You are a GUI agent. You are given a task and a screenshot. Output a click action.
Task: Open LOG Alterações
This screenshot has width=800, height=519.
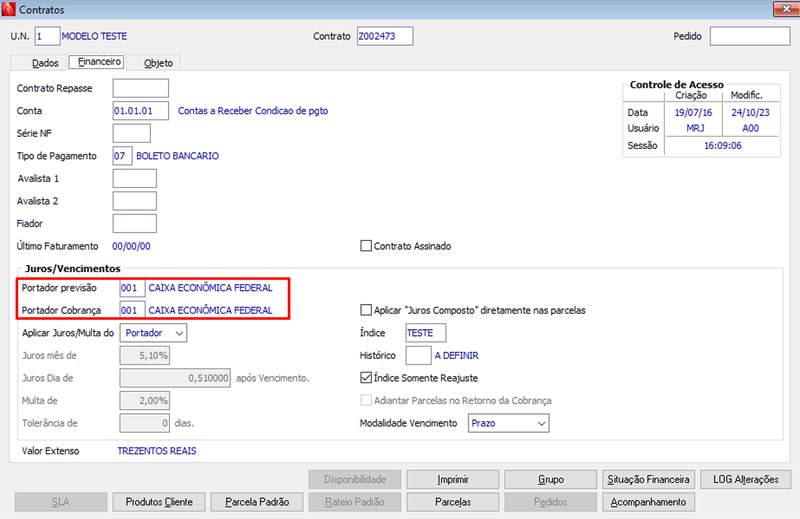(x=745, y=479)
